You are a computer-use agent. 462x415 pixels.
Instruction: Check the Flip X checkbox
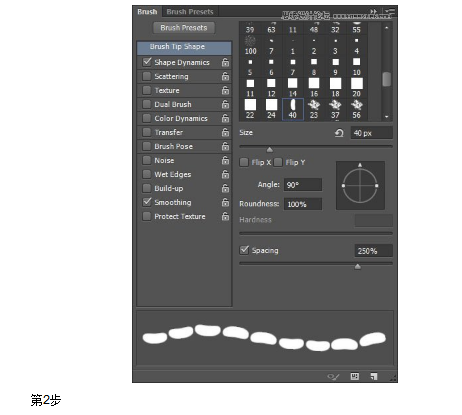(244, 162)
